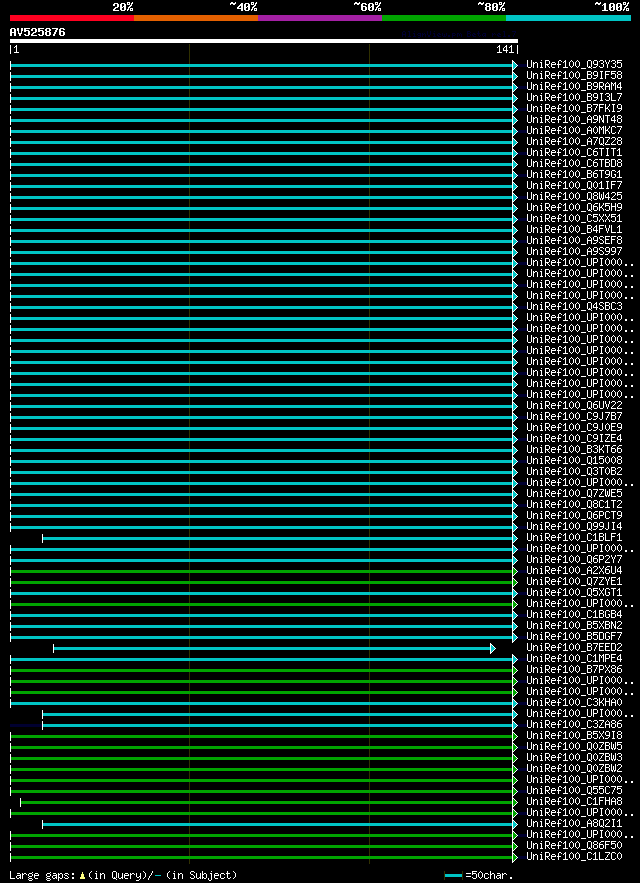This screenshot has width=640, height=883.
Task: Click the green alignment bar for UniRef100_B7PX86
Action: click(x=264, y=670)
